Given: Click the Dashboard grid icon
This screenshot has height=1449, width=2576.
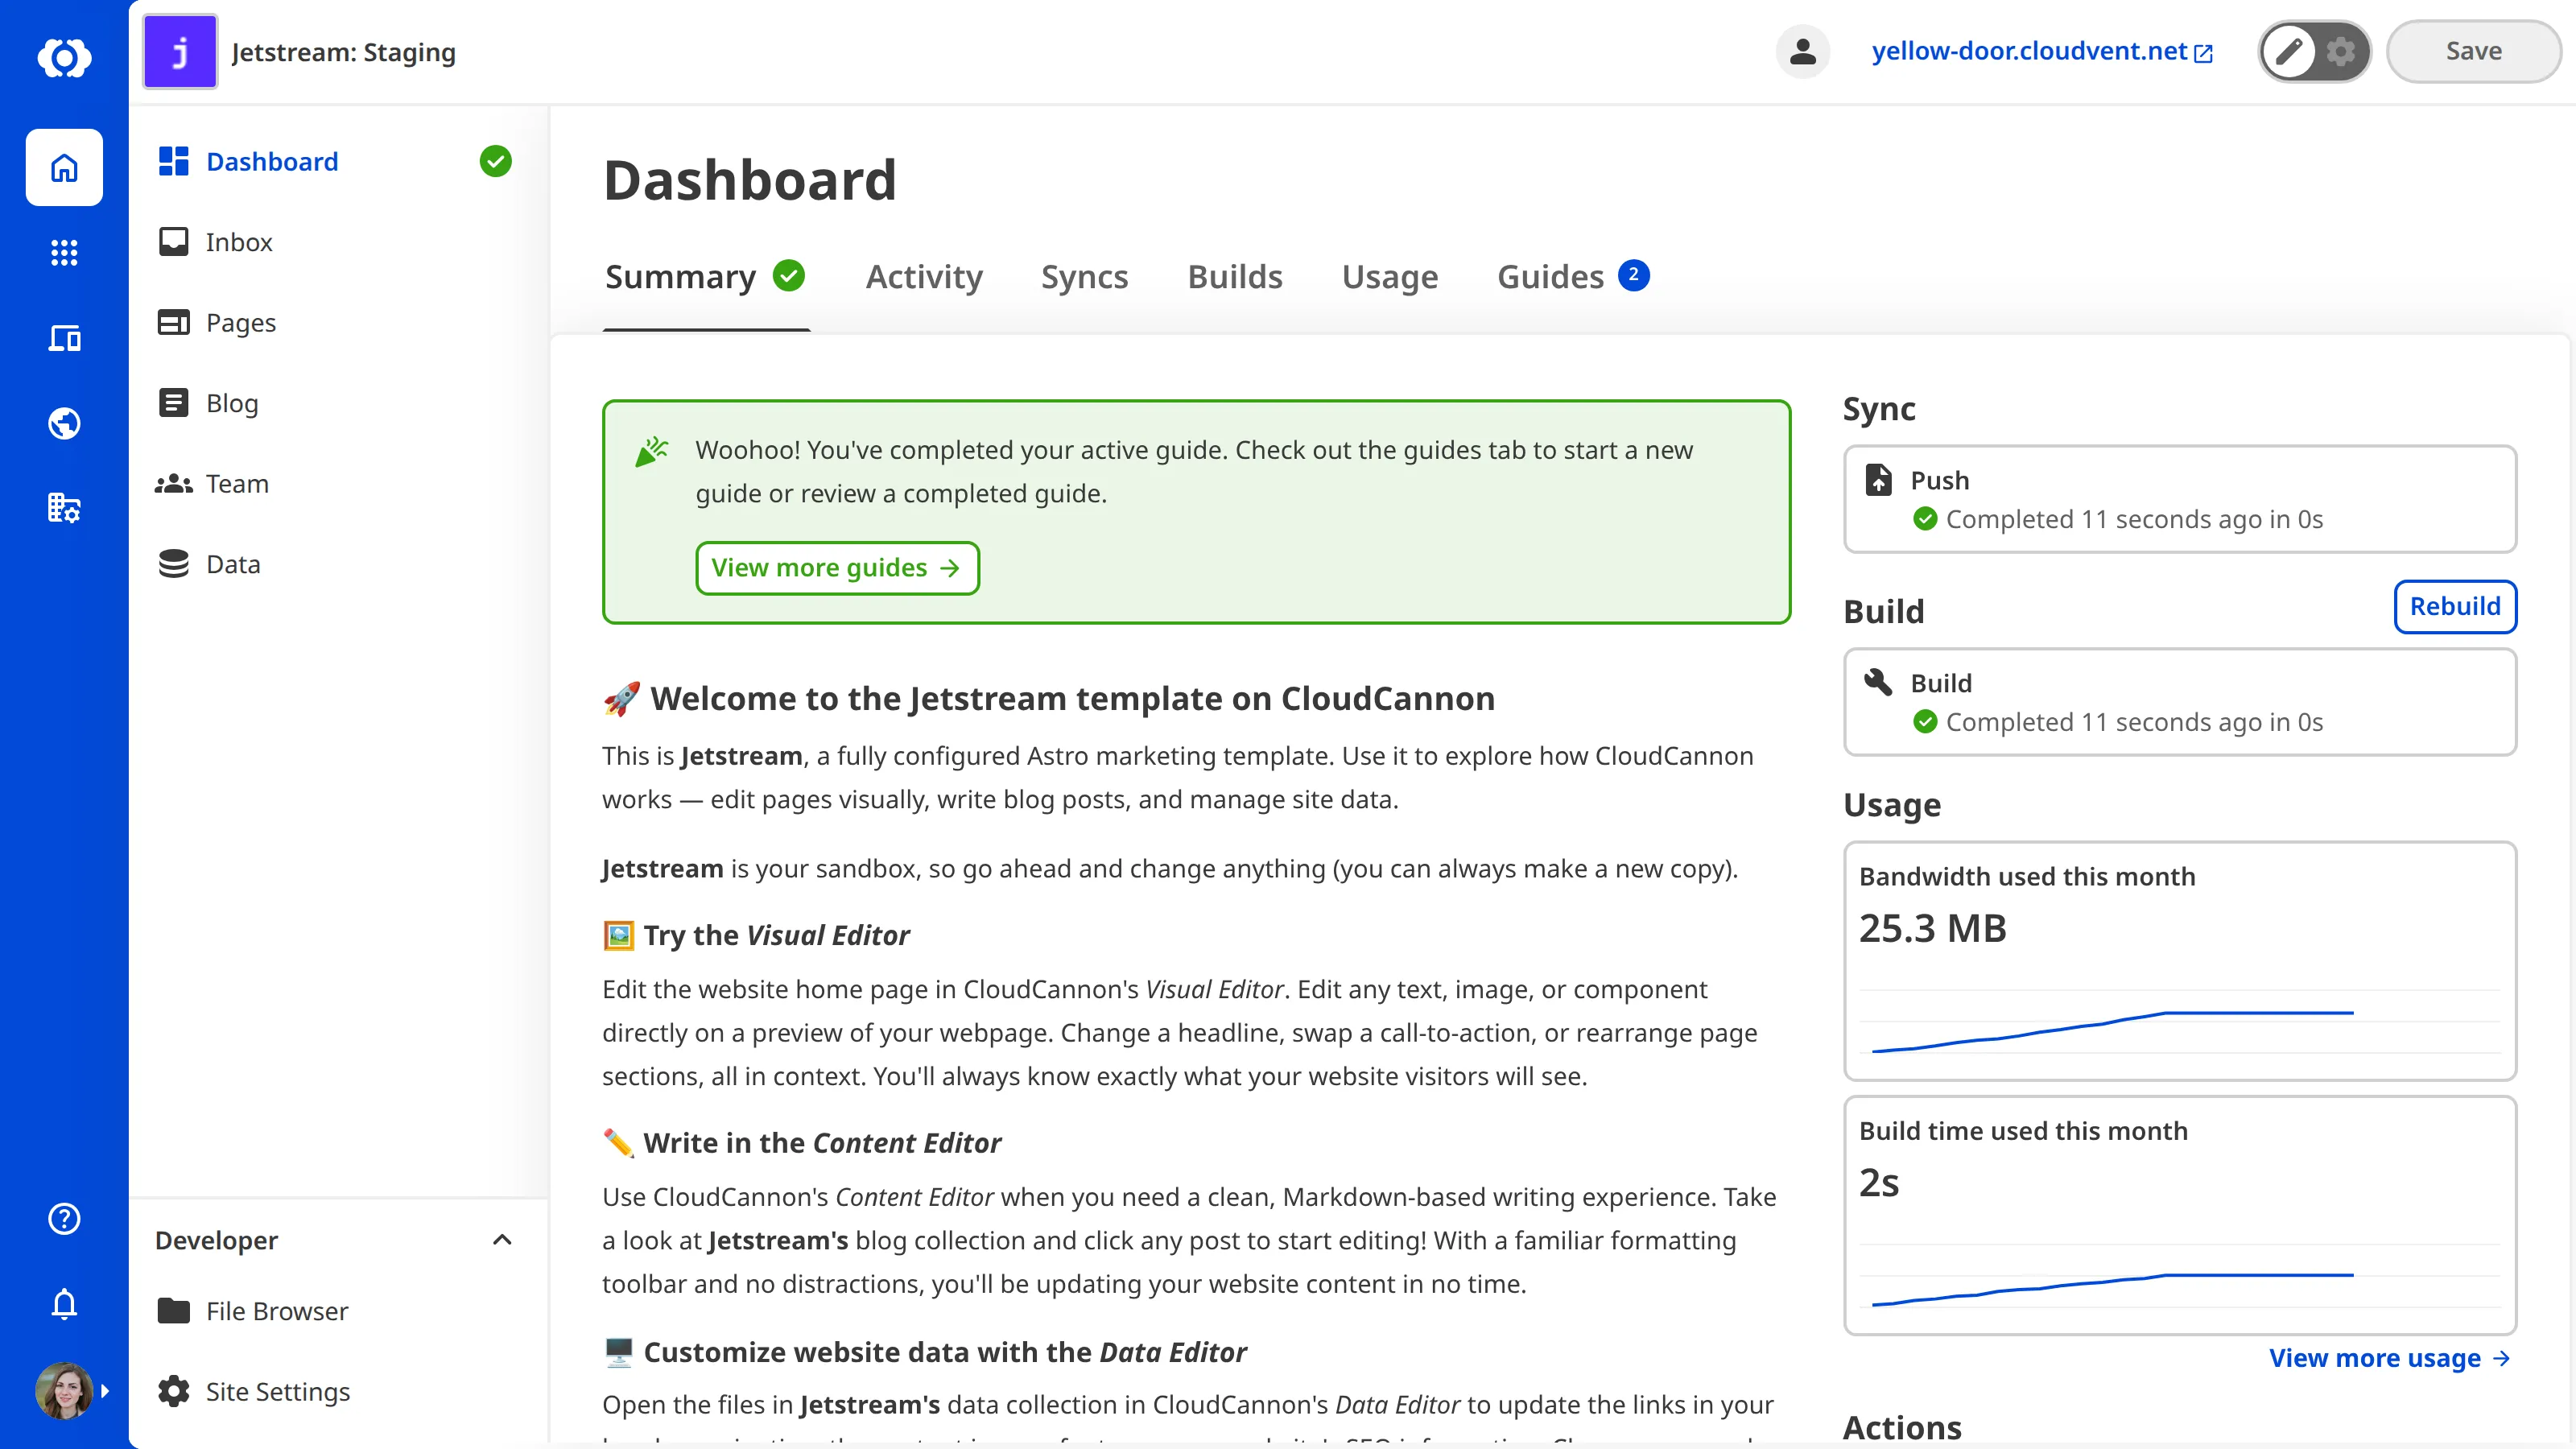Looking at the screenshot, I should tap(173, 161).
